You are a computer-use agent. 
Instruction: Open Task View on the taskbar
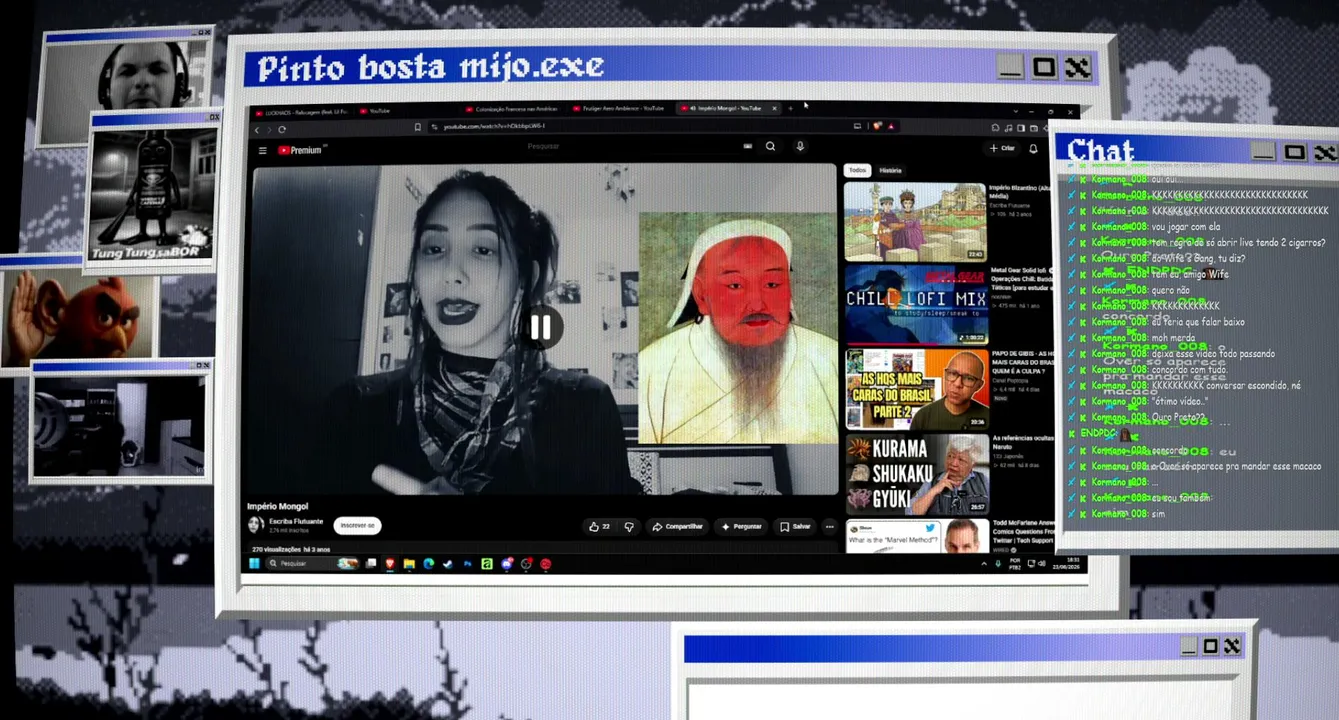371,564
